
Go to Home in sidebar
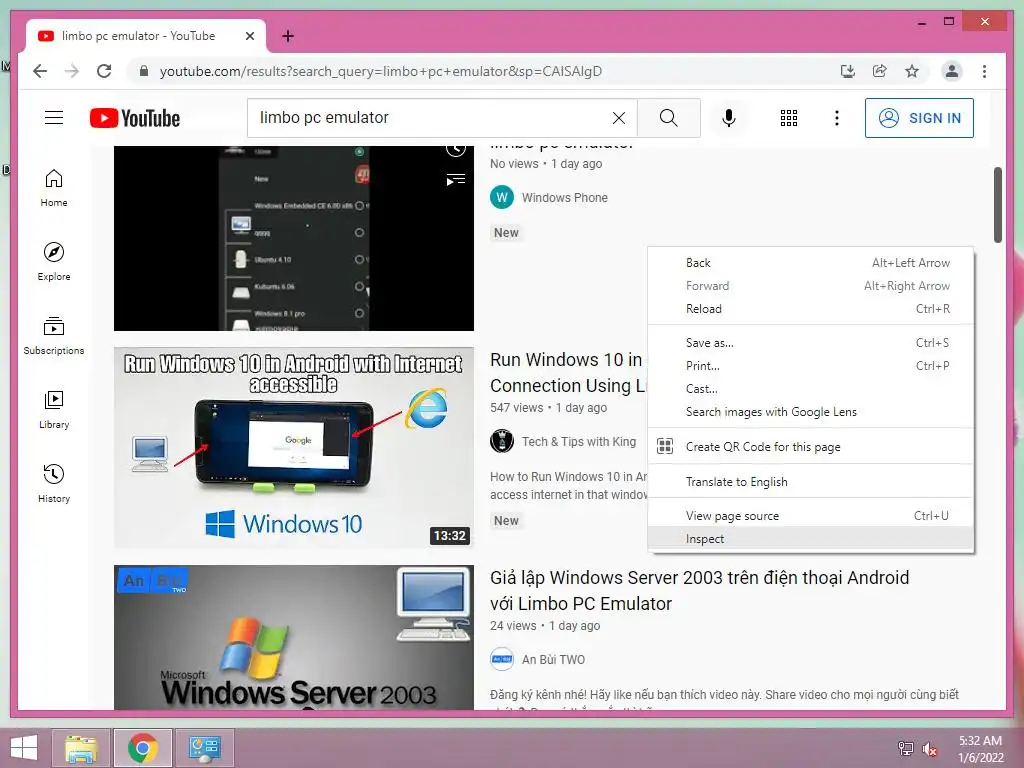point(54,188)
